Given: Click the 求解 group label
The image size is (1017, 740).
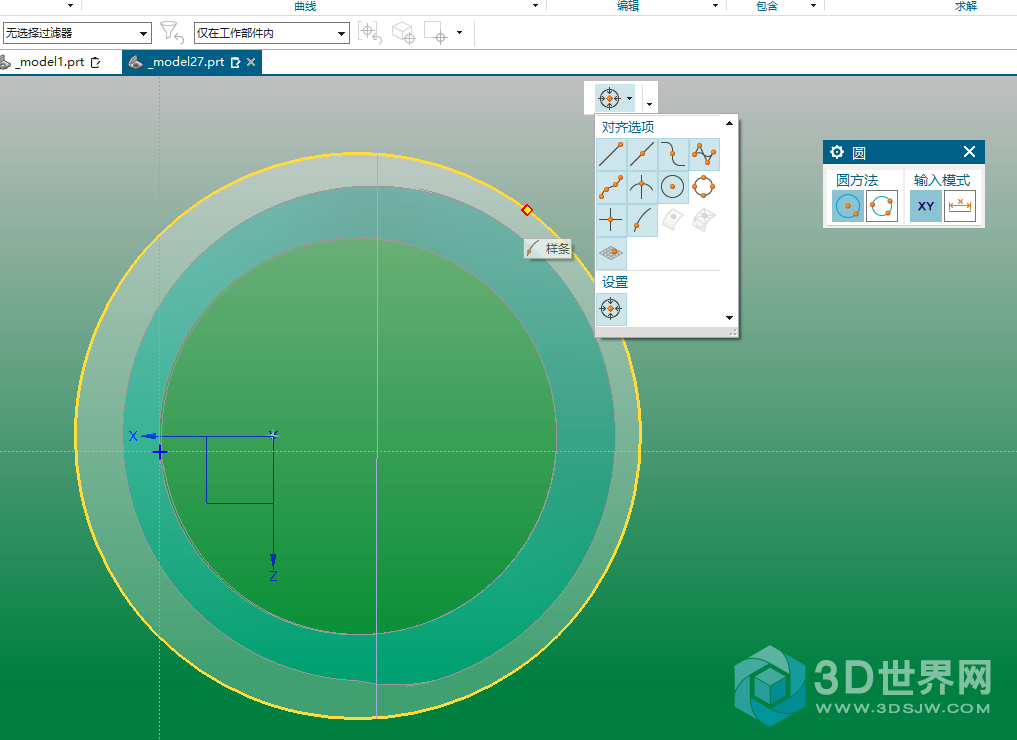Looking at the screenshot, I should pos(966,6).
